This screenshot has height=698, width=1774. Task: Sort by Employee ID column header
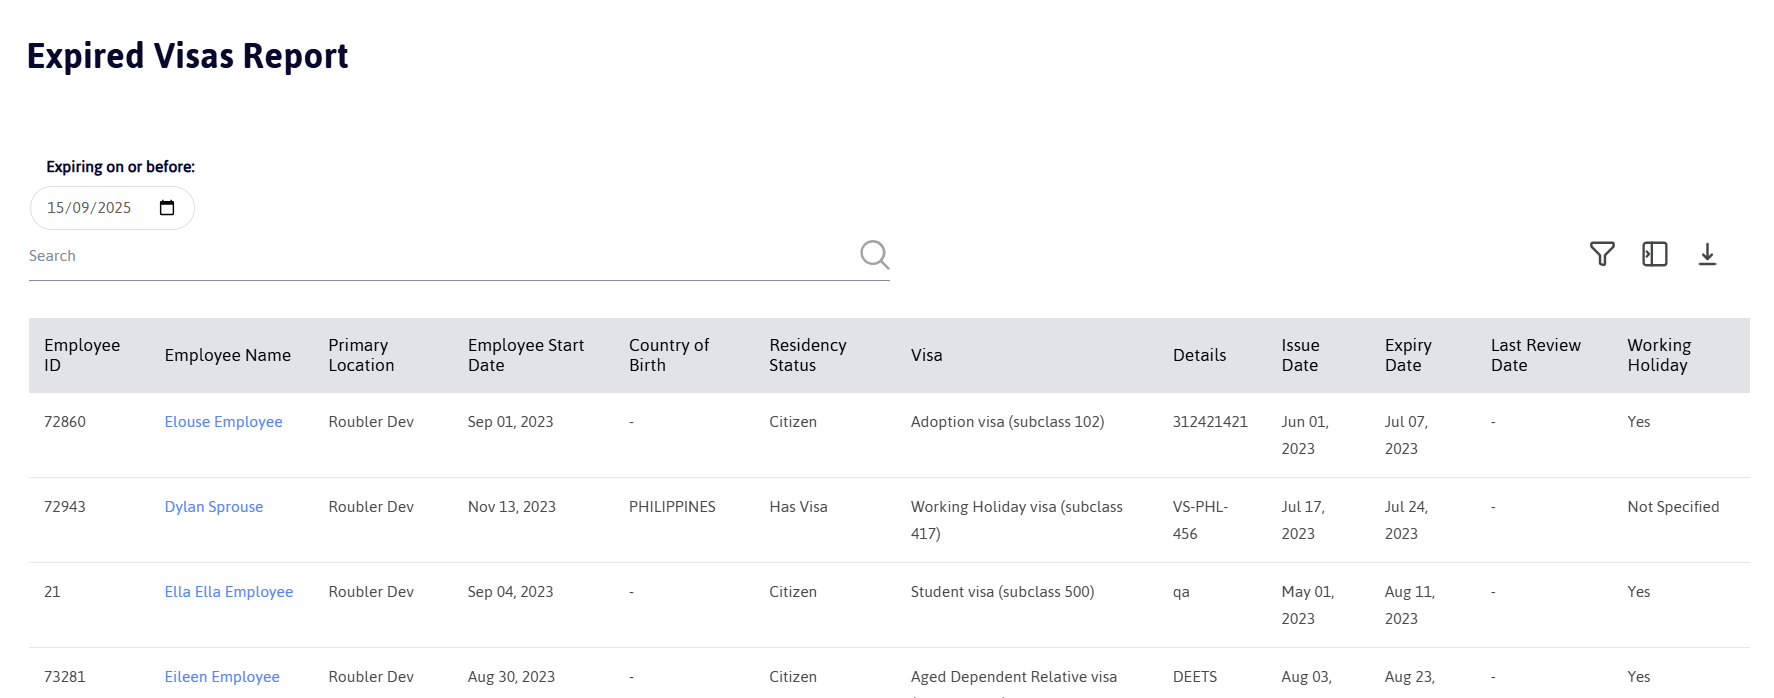pos(82,355)
